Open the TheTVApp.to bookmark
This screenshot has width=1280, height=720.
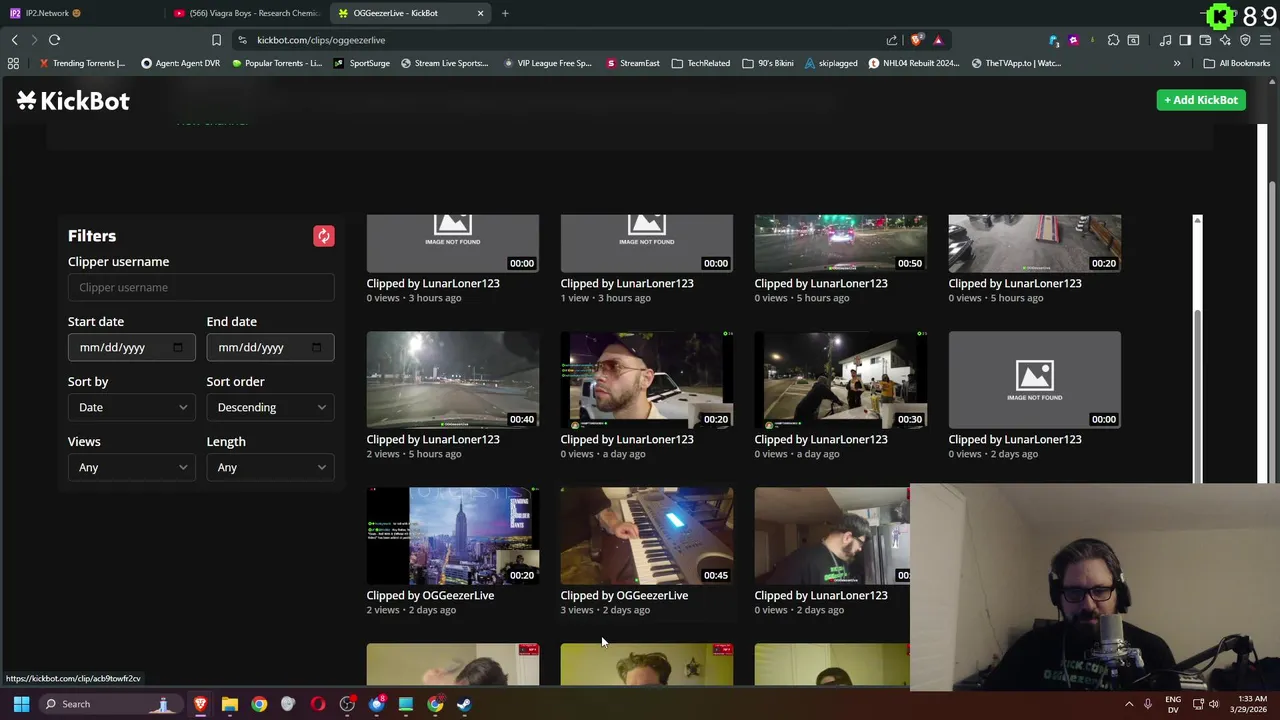pos(1015,63)
